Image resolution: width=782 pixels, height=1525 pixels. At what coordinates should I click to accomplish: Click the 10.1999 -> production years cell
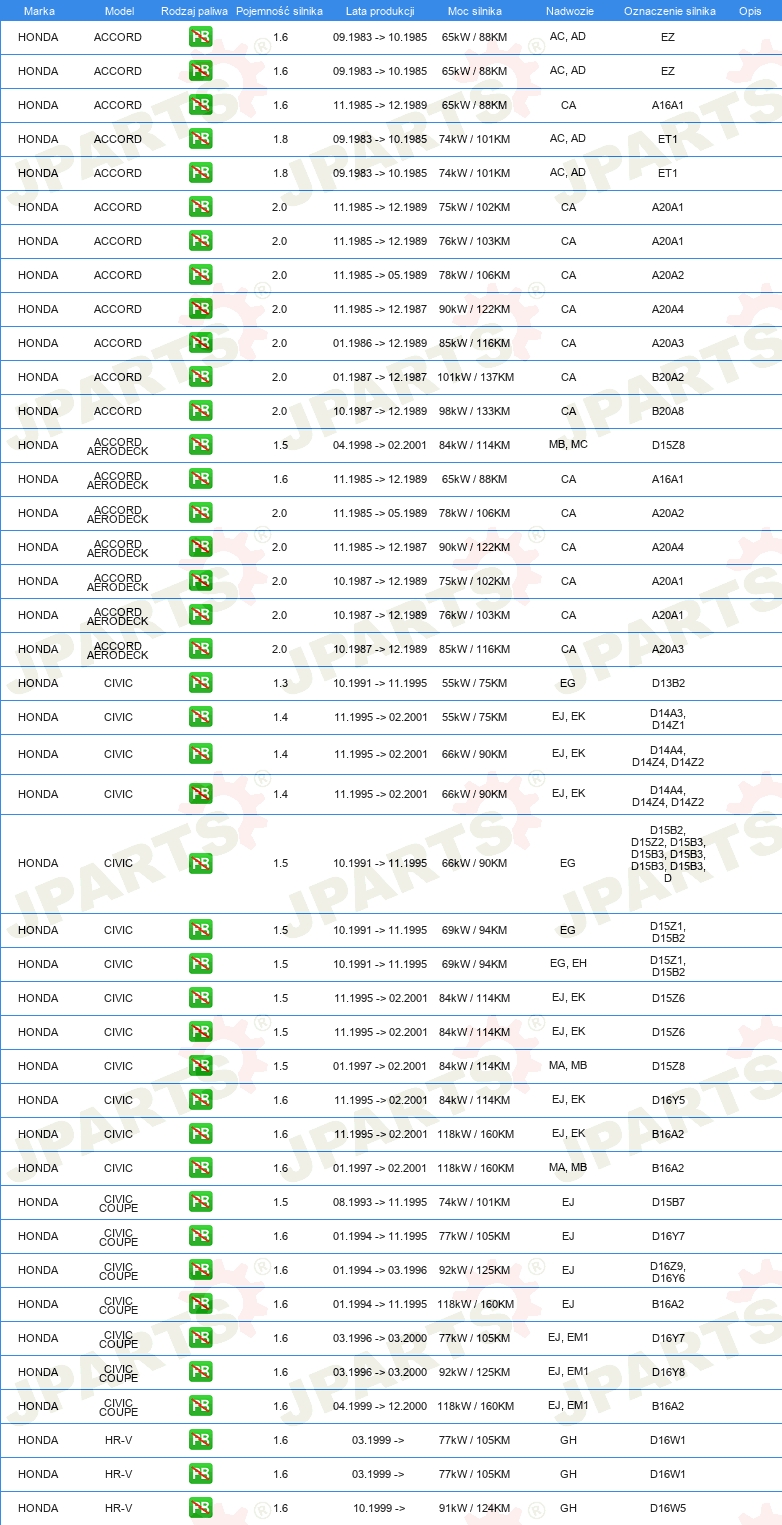click(x=378, y=1508)
